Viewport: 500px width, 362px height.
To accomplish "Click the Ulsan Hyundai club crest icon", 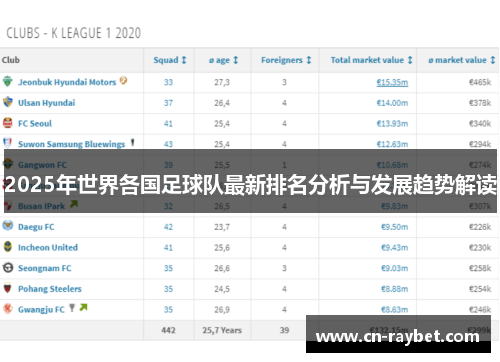I will [x=8, y=102].
